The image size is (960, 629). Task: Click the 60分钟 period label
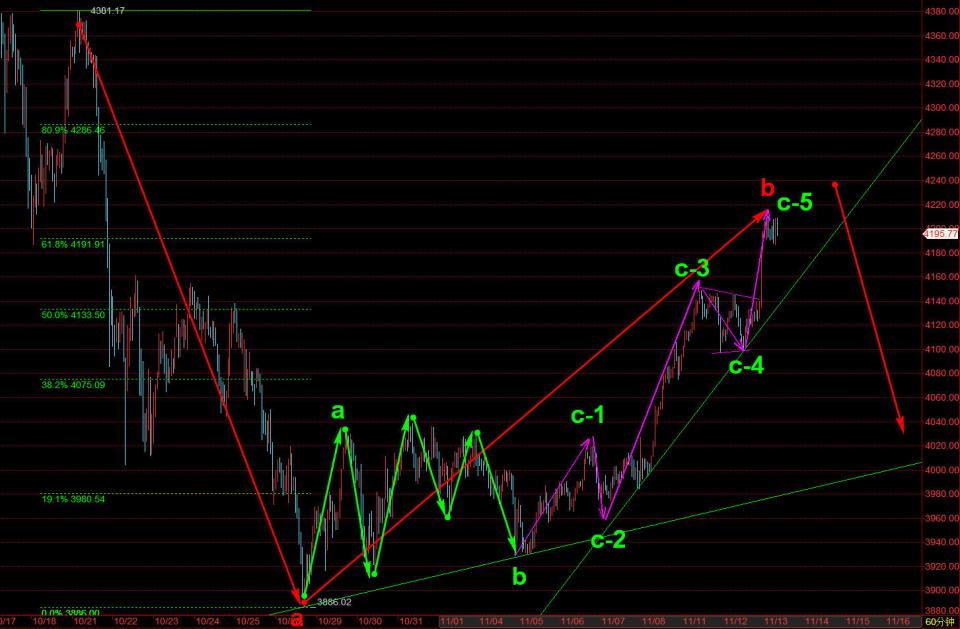pos(939,622)
